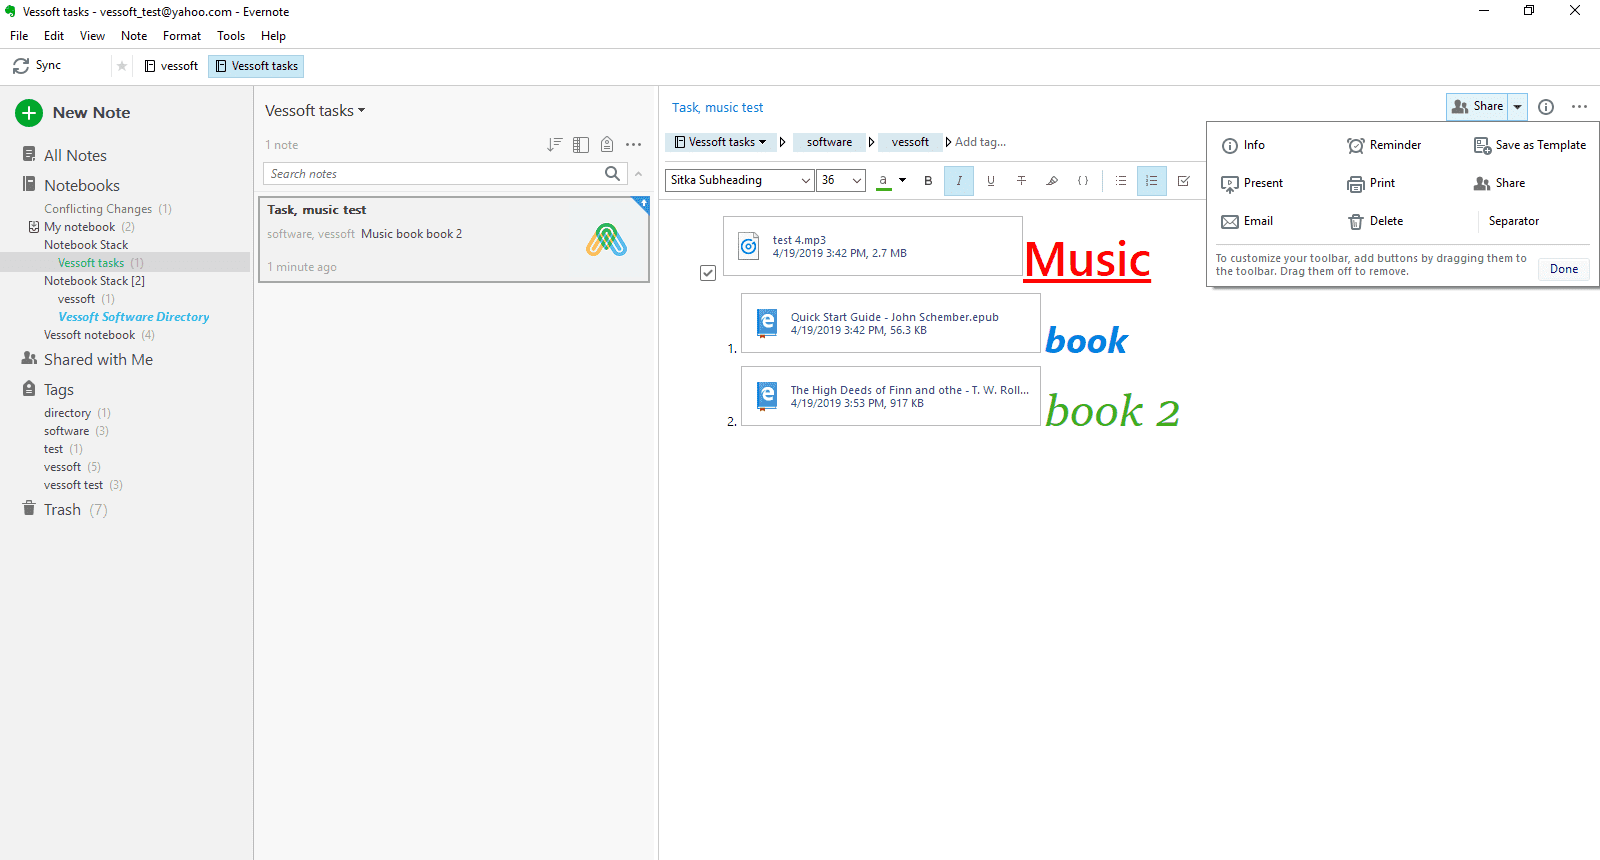Click the Sync icon
Viewport: 1600px width, 860px height.
click(x=20, y=66)
